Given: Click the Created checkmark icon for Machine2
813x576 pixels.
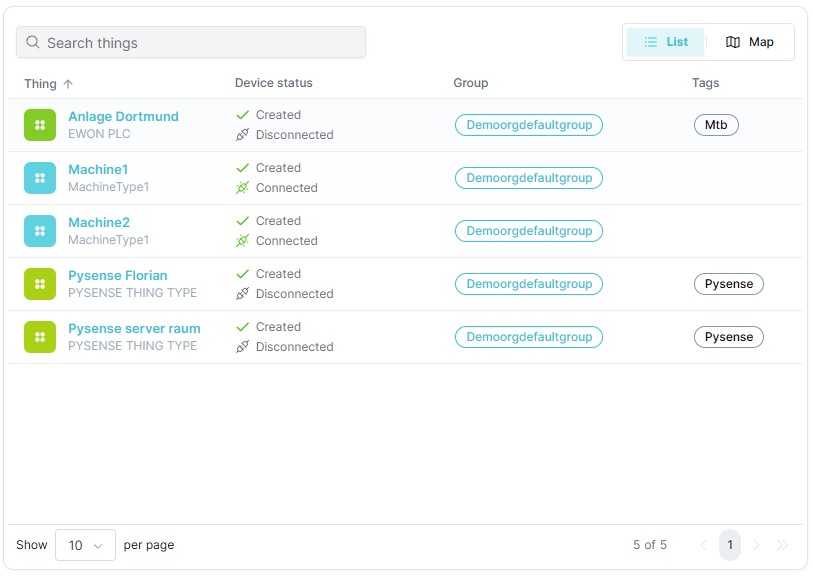Looking at the screenshot, I should [x=242, y=220].
